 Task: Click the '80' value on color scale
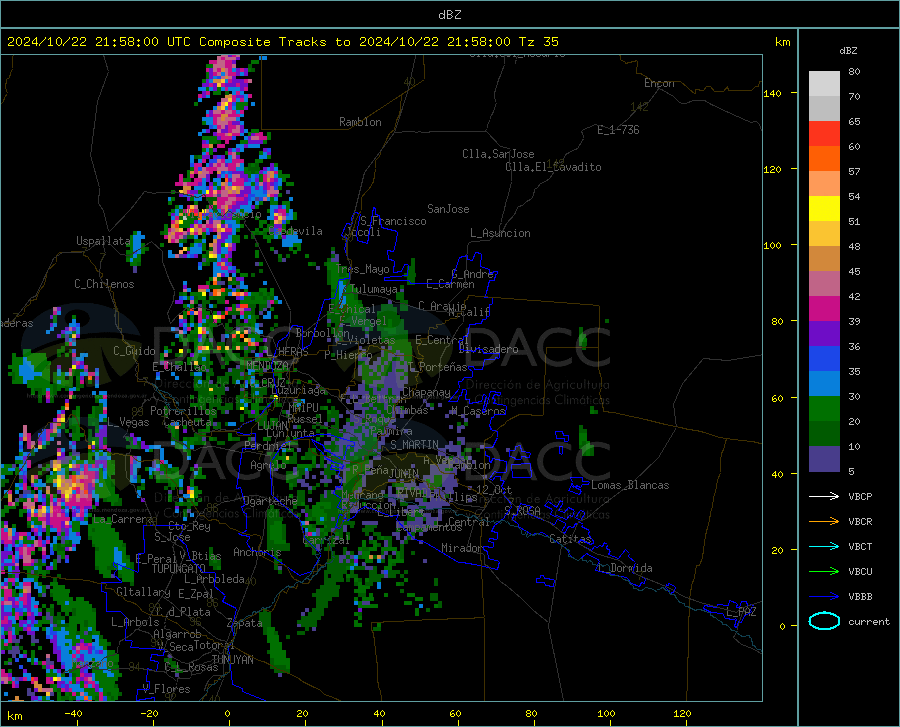(x=854, y=72)
